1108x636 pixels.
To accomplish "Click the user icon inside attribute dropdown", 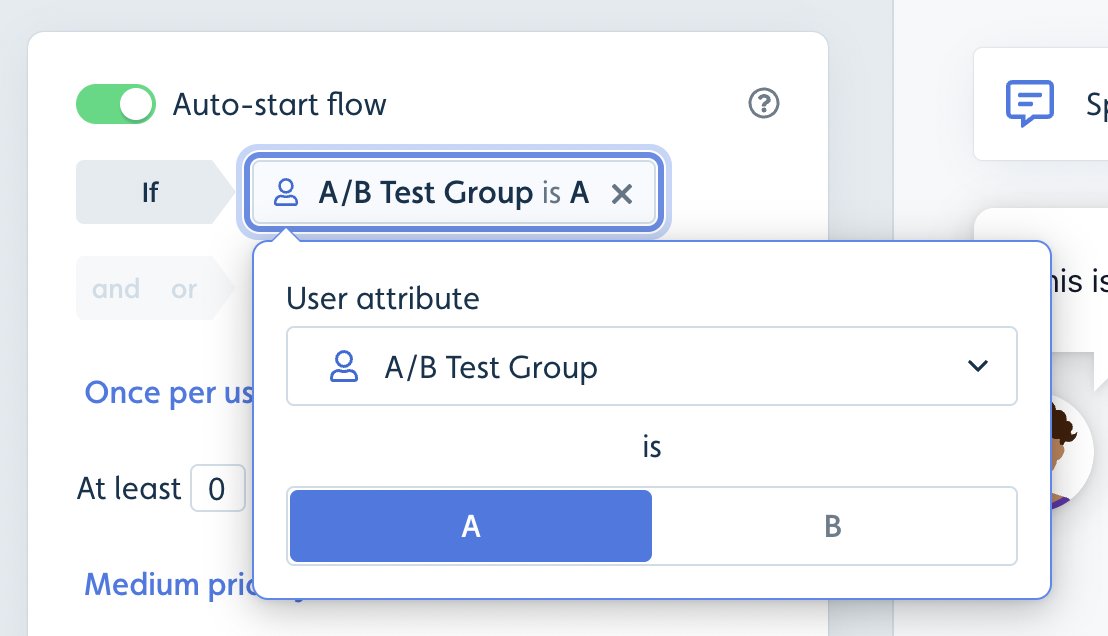I will [343, 366].
